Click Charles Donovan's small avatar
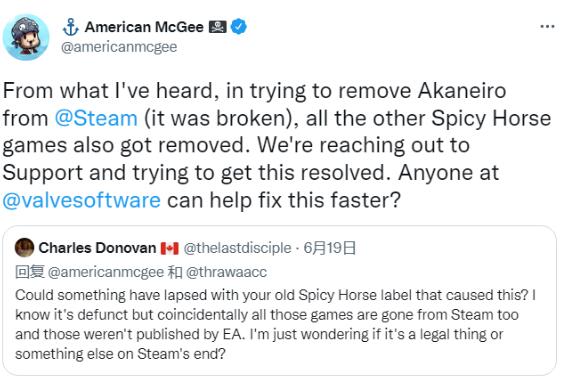Viewport: 564px width, 381px height. [x=24, y=248]
